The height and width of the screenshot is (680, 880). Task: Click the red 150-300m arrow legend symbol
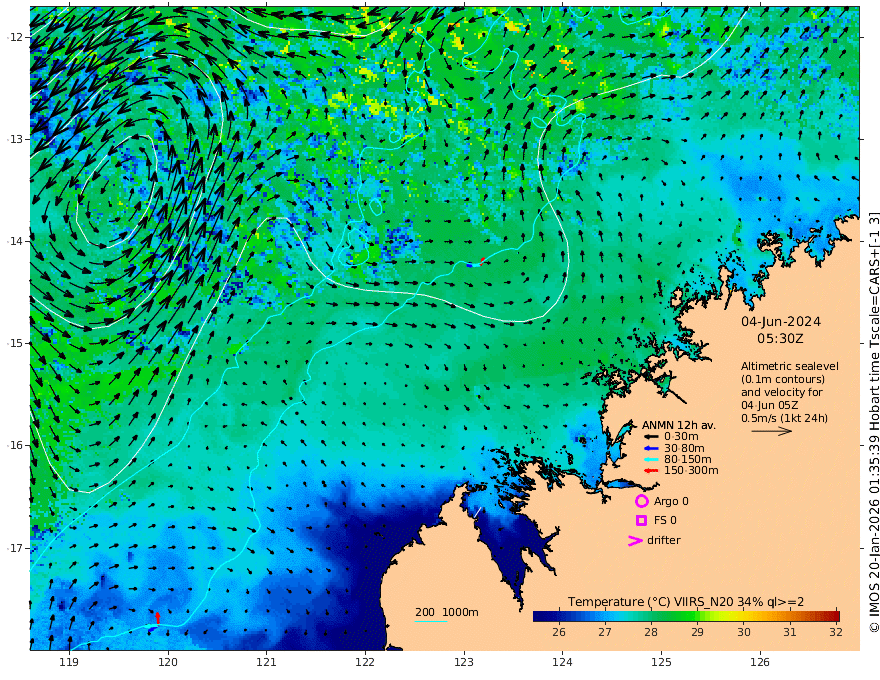(651, 471)
